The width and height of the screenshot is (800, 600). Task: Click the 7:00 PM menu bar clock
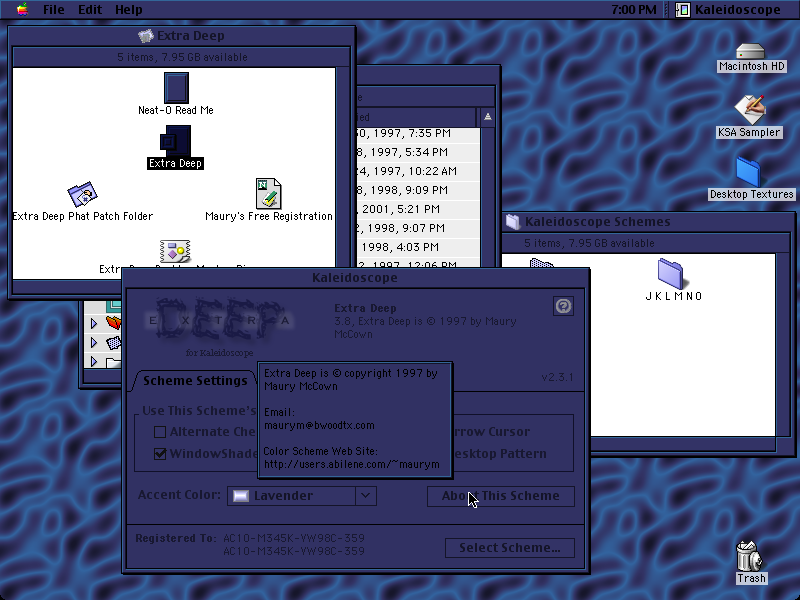coord(634,10)
